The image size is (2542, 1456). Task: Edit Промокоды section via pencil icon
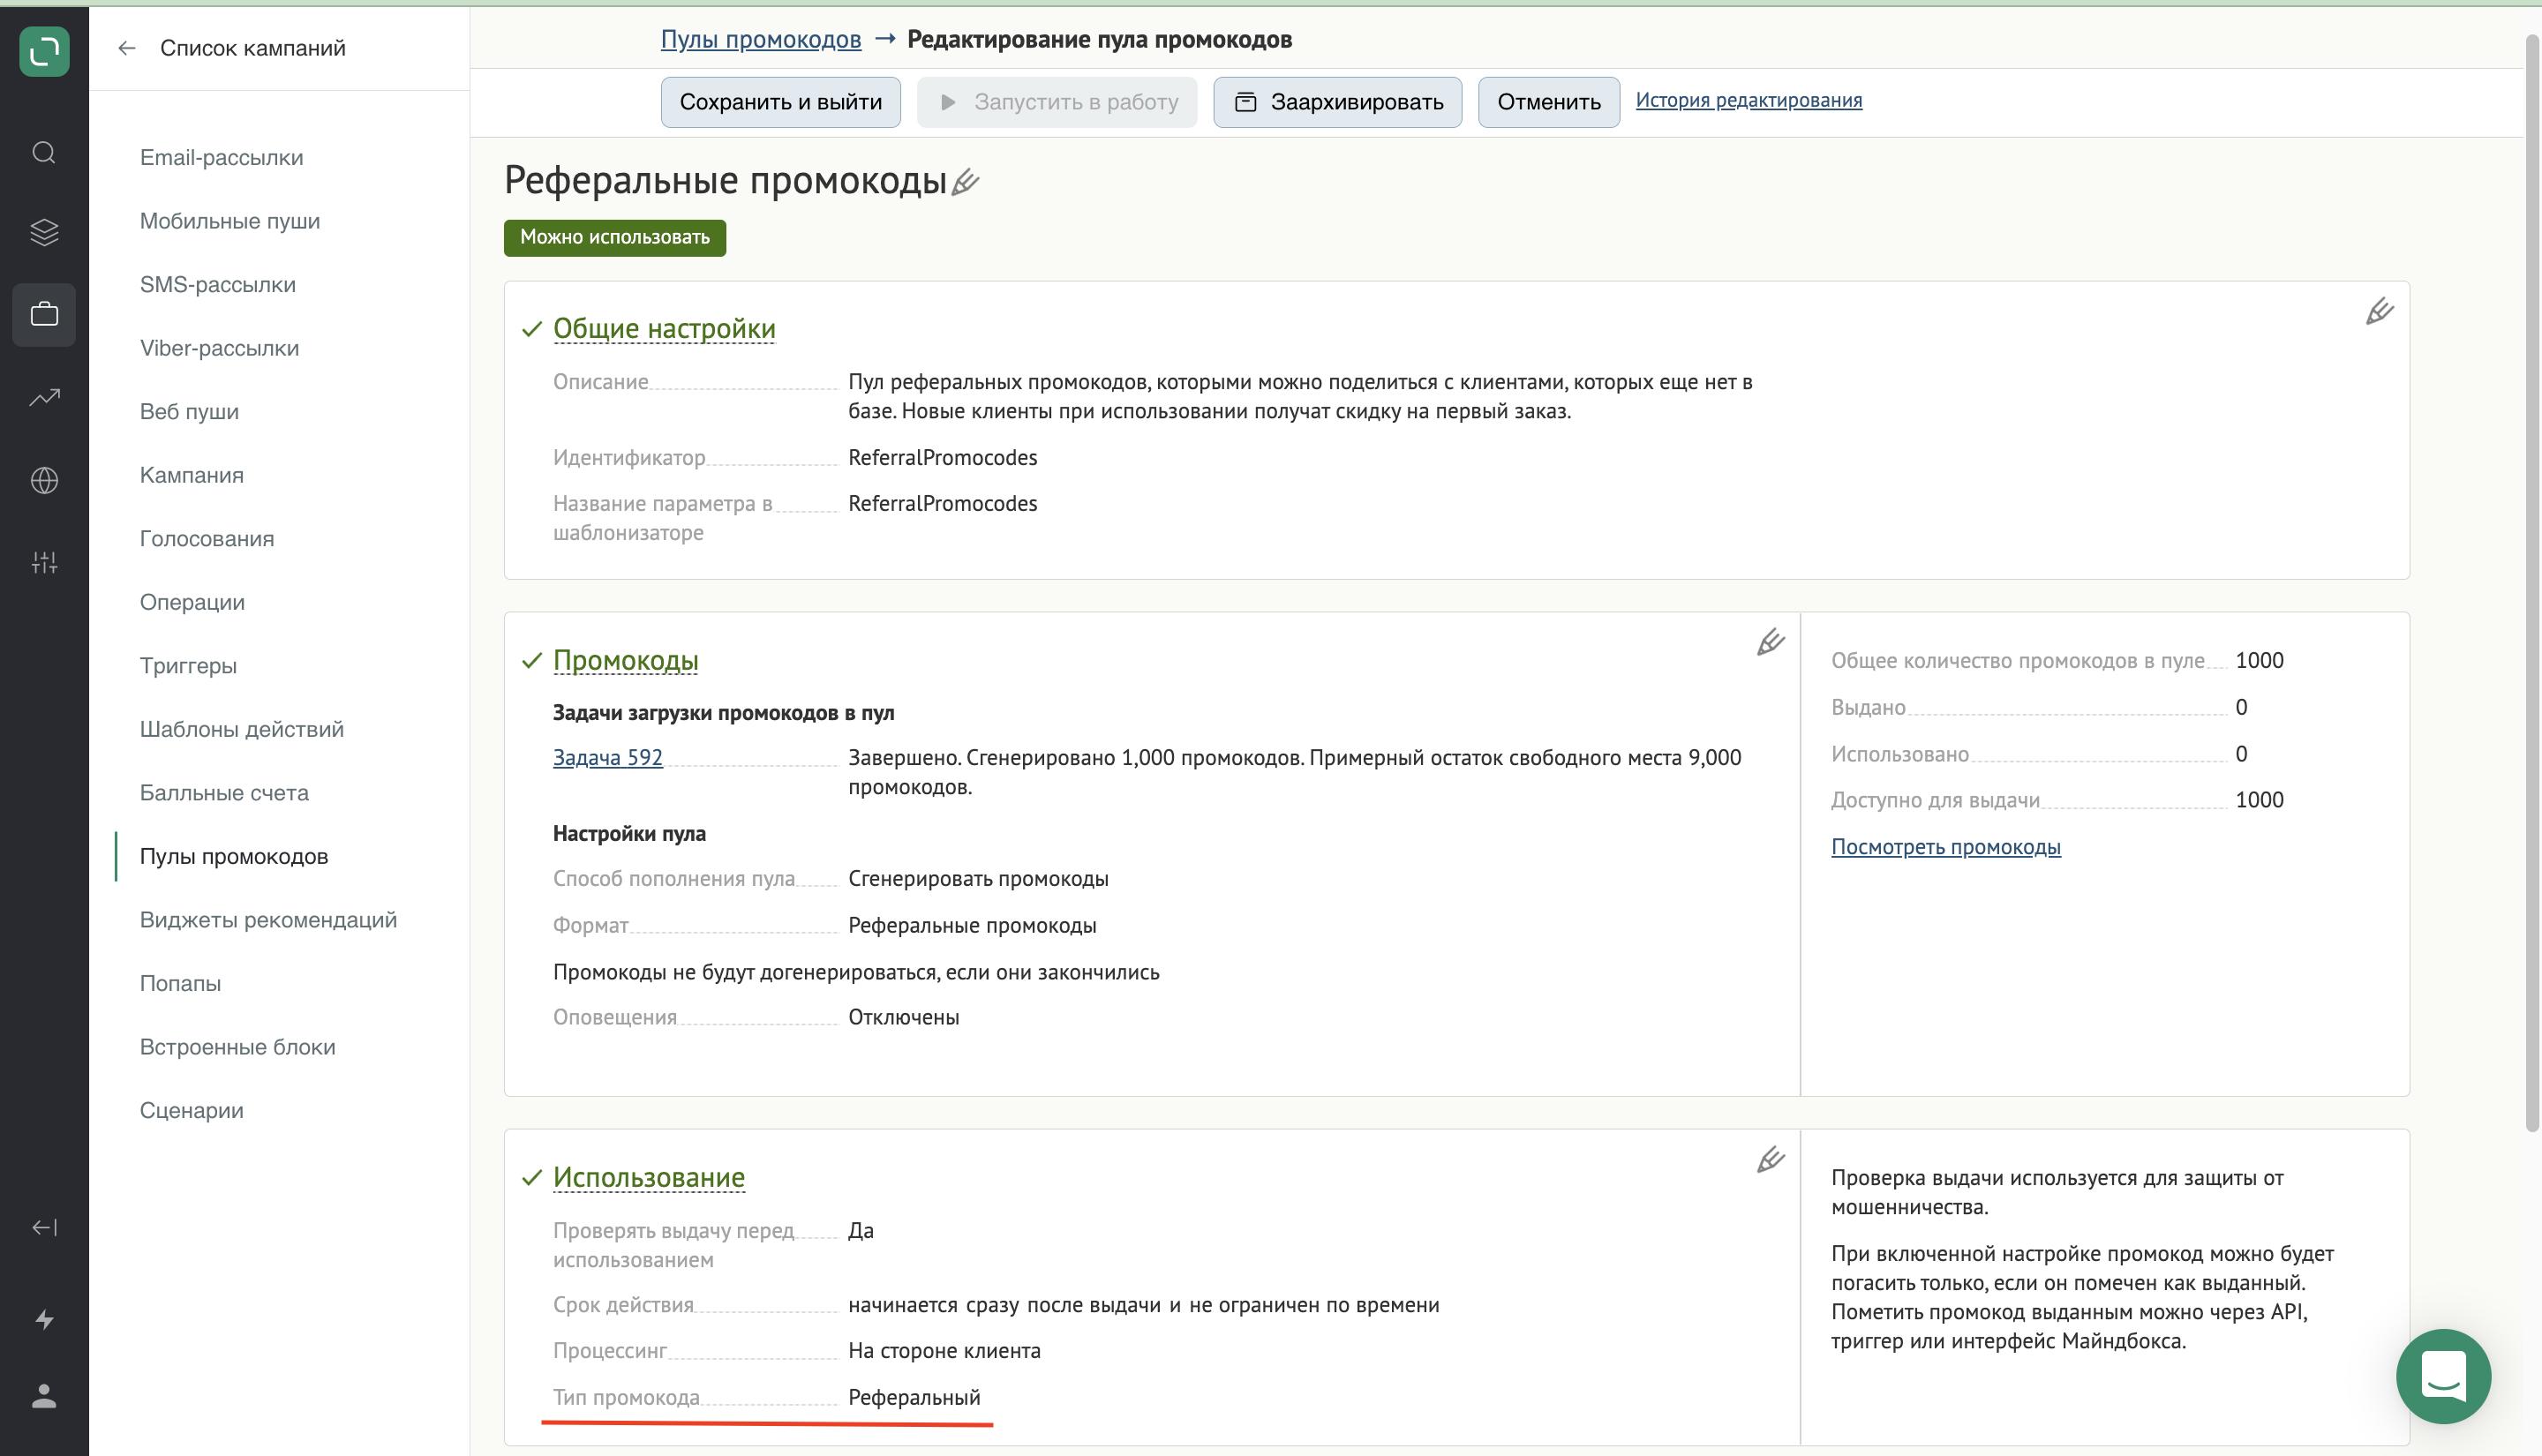(x=1770, y=642)
